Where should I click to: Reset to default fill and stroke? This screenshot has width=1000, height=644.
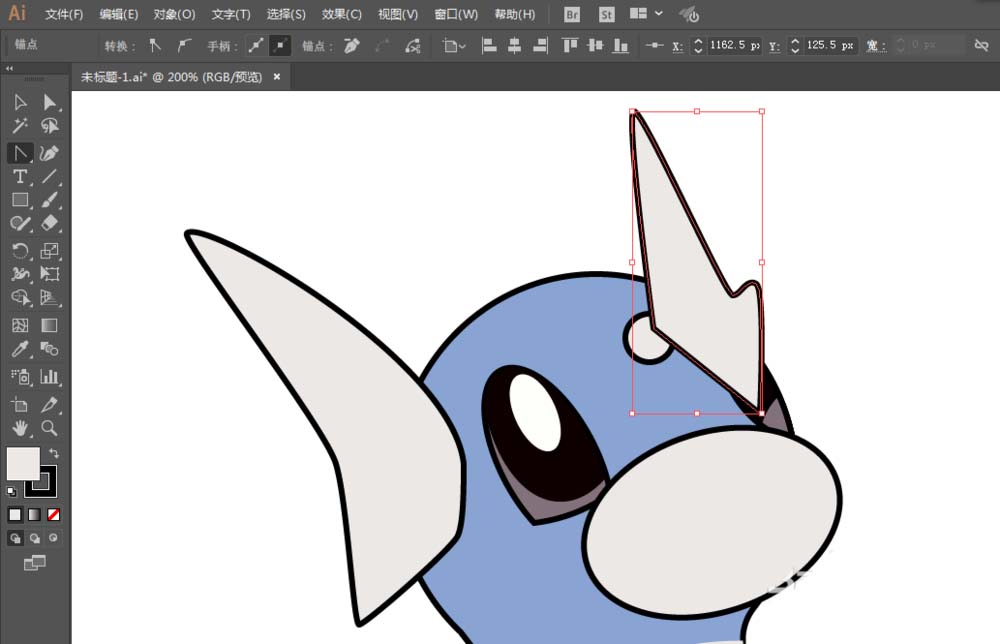click(x=11, y=491)
